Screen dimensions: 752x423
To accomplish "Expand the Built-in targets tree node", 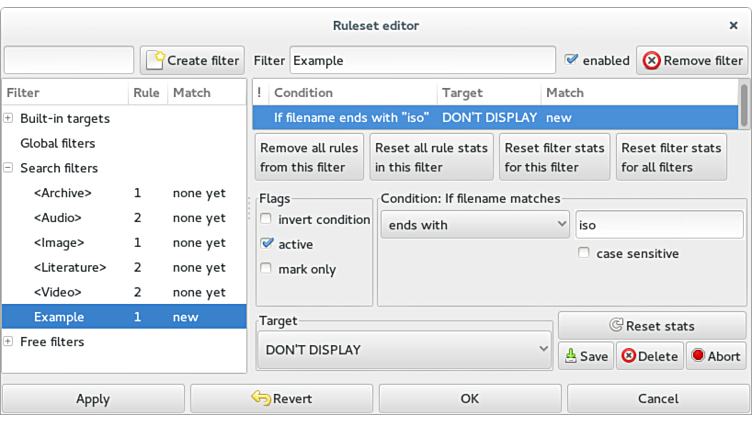I will click(x=8, y=118).
